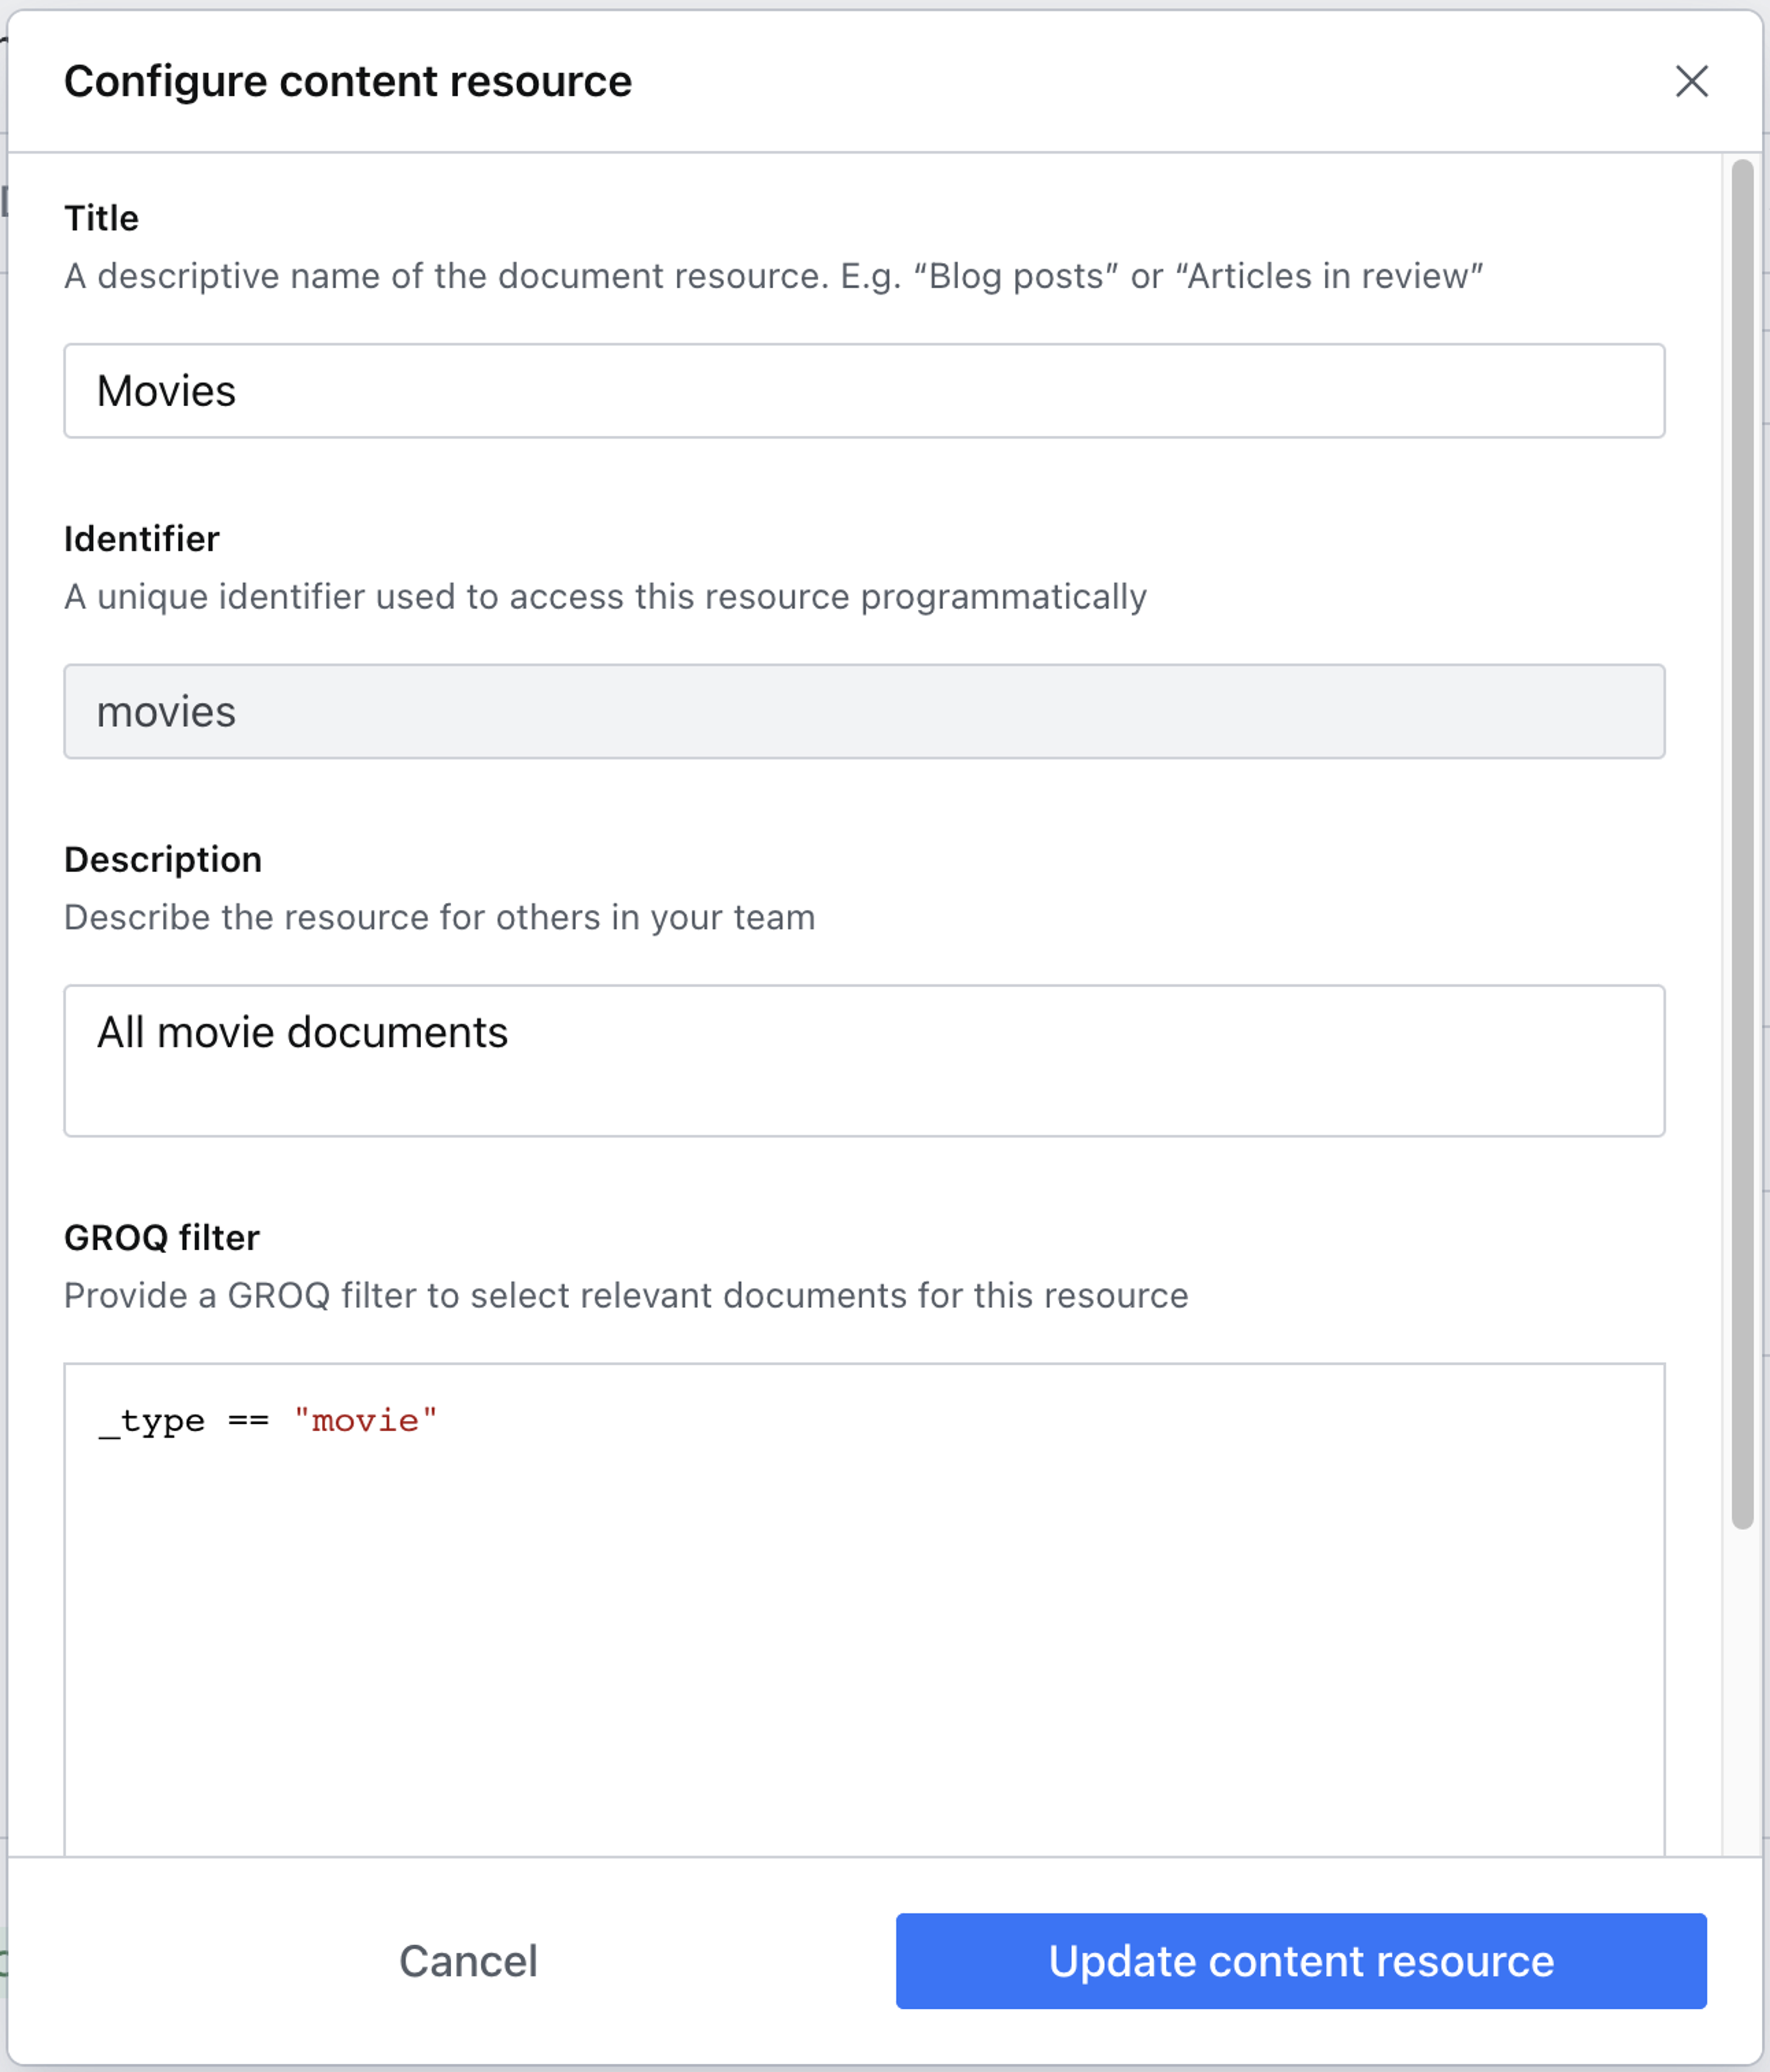Click the == operator in the filter
1770x2072 pixels.
248,1421
